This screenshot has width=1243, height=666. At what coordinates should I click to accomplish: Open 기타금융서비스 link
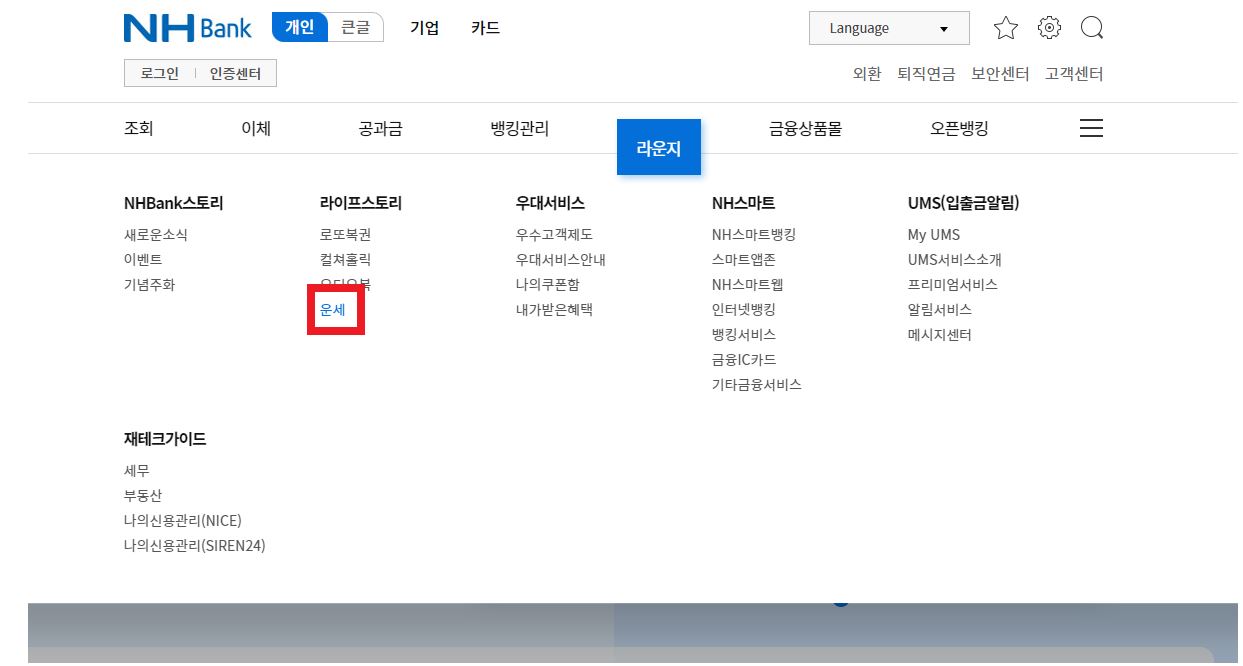757,385
